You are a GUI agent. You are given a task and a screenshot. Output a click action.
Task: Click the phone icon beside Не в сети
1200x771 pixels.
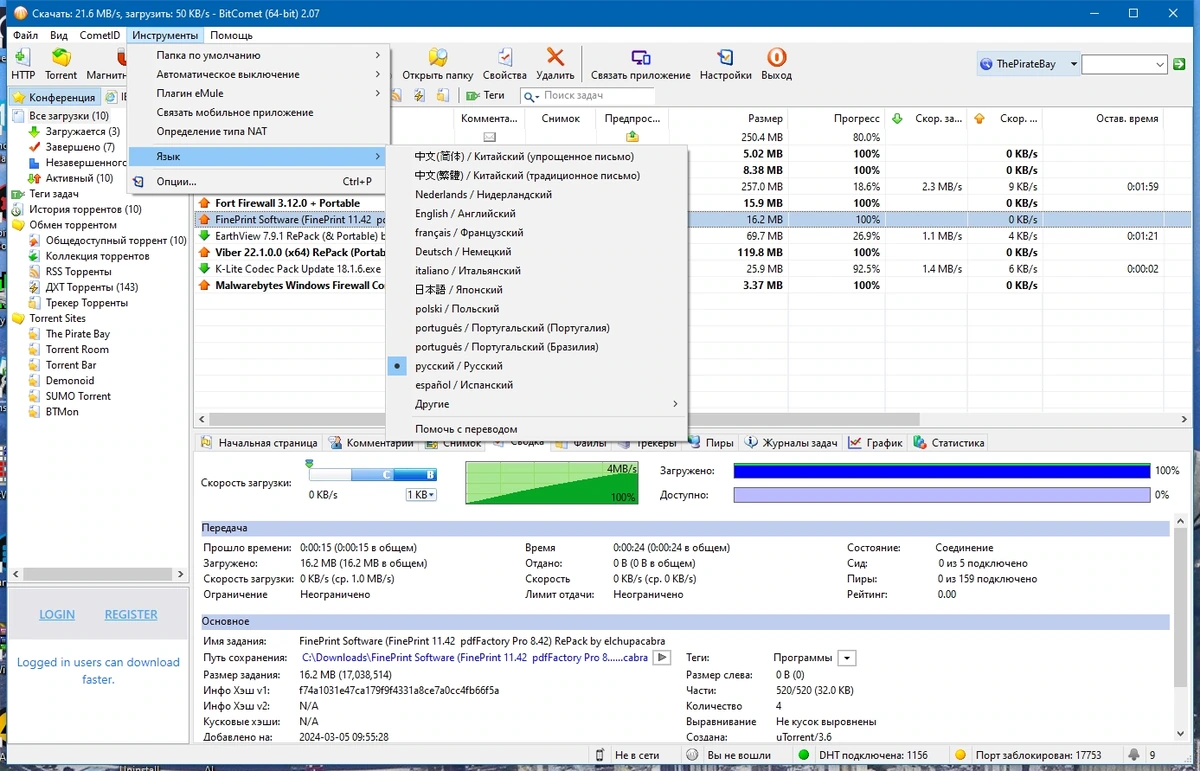(x=600, y=755)
